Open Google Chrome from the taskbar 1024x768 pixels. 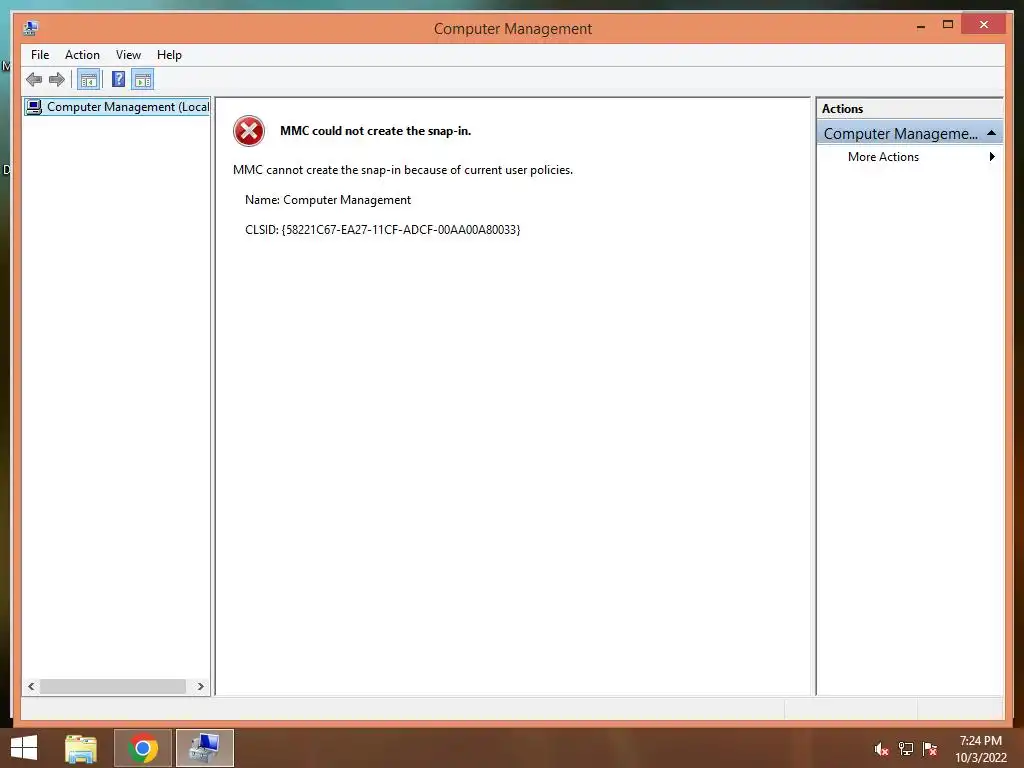click(143, 748)
